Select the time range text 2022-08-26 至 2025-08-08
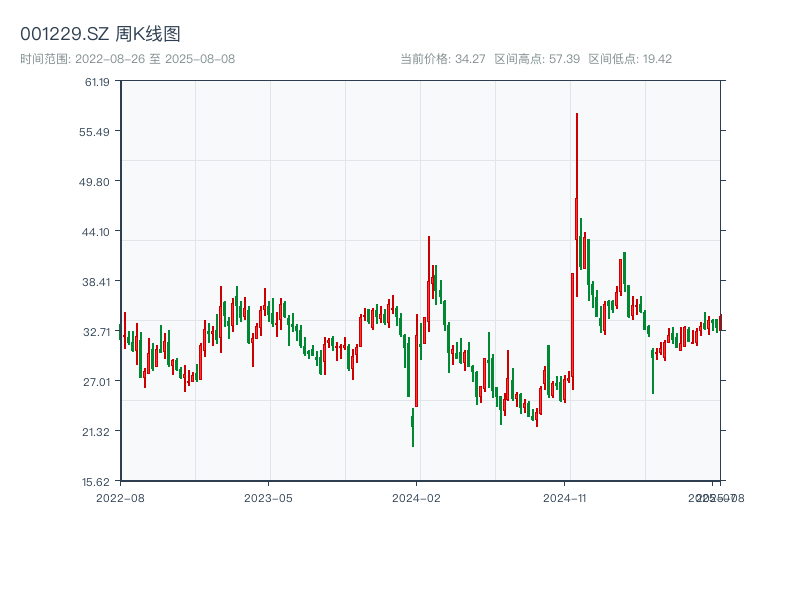800x600 pixels. (x=155, y=59)
